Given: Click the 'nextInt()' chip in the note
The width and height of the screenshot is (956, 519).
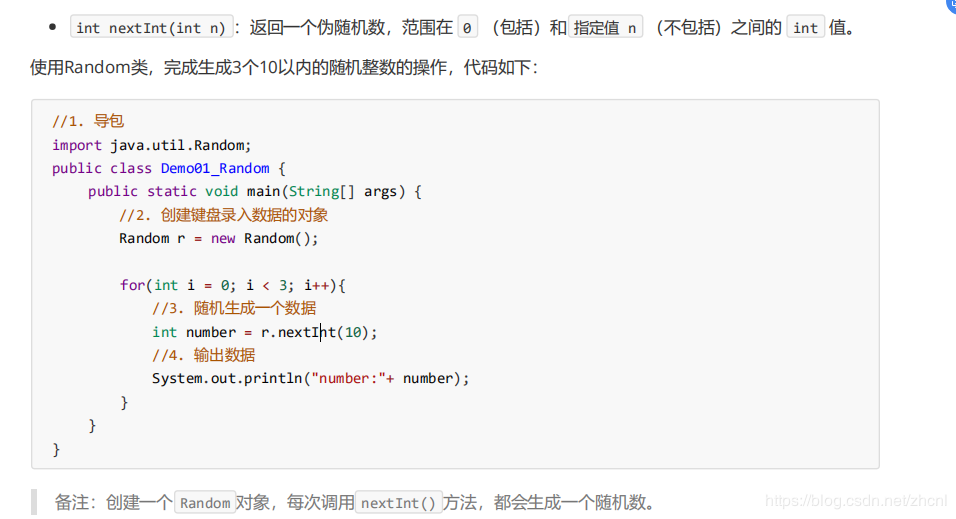Looking at the screenshot, I should [398, 503].
